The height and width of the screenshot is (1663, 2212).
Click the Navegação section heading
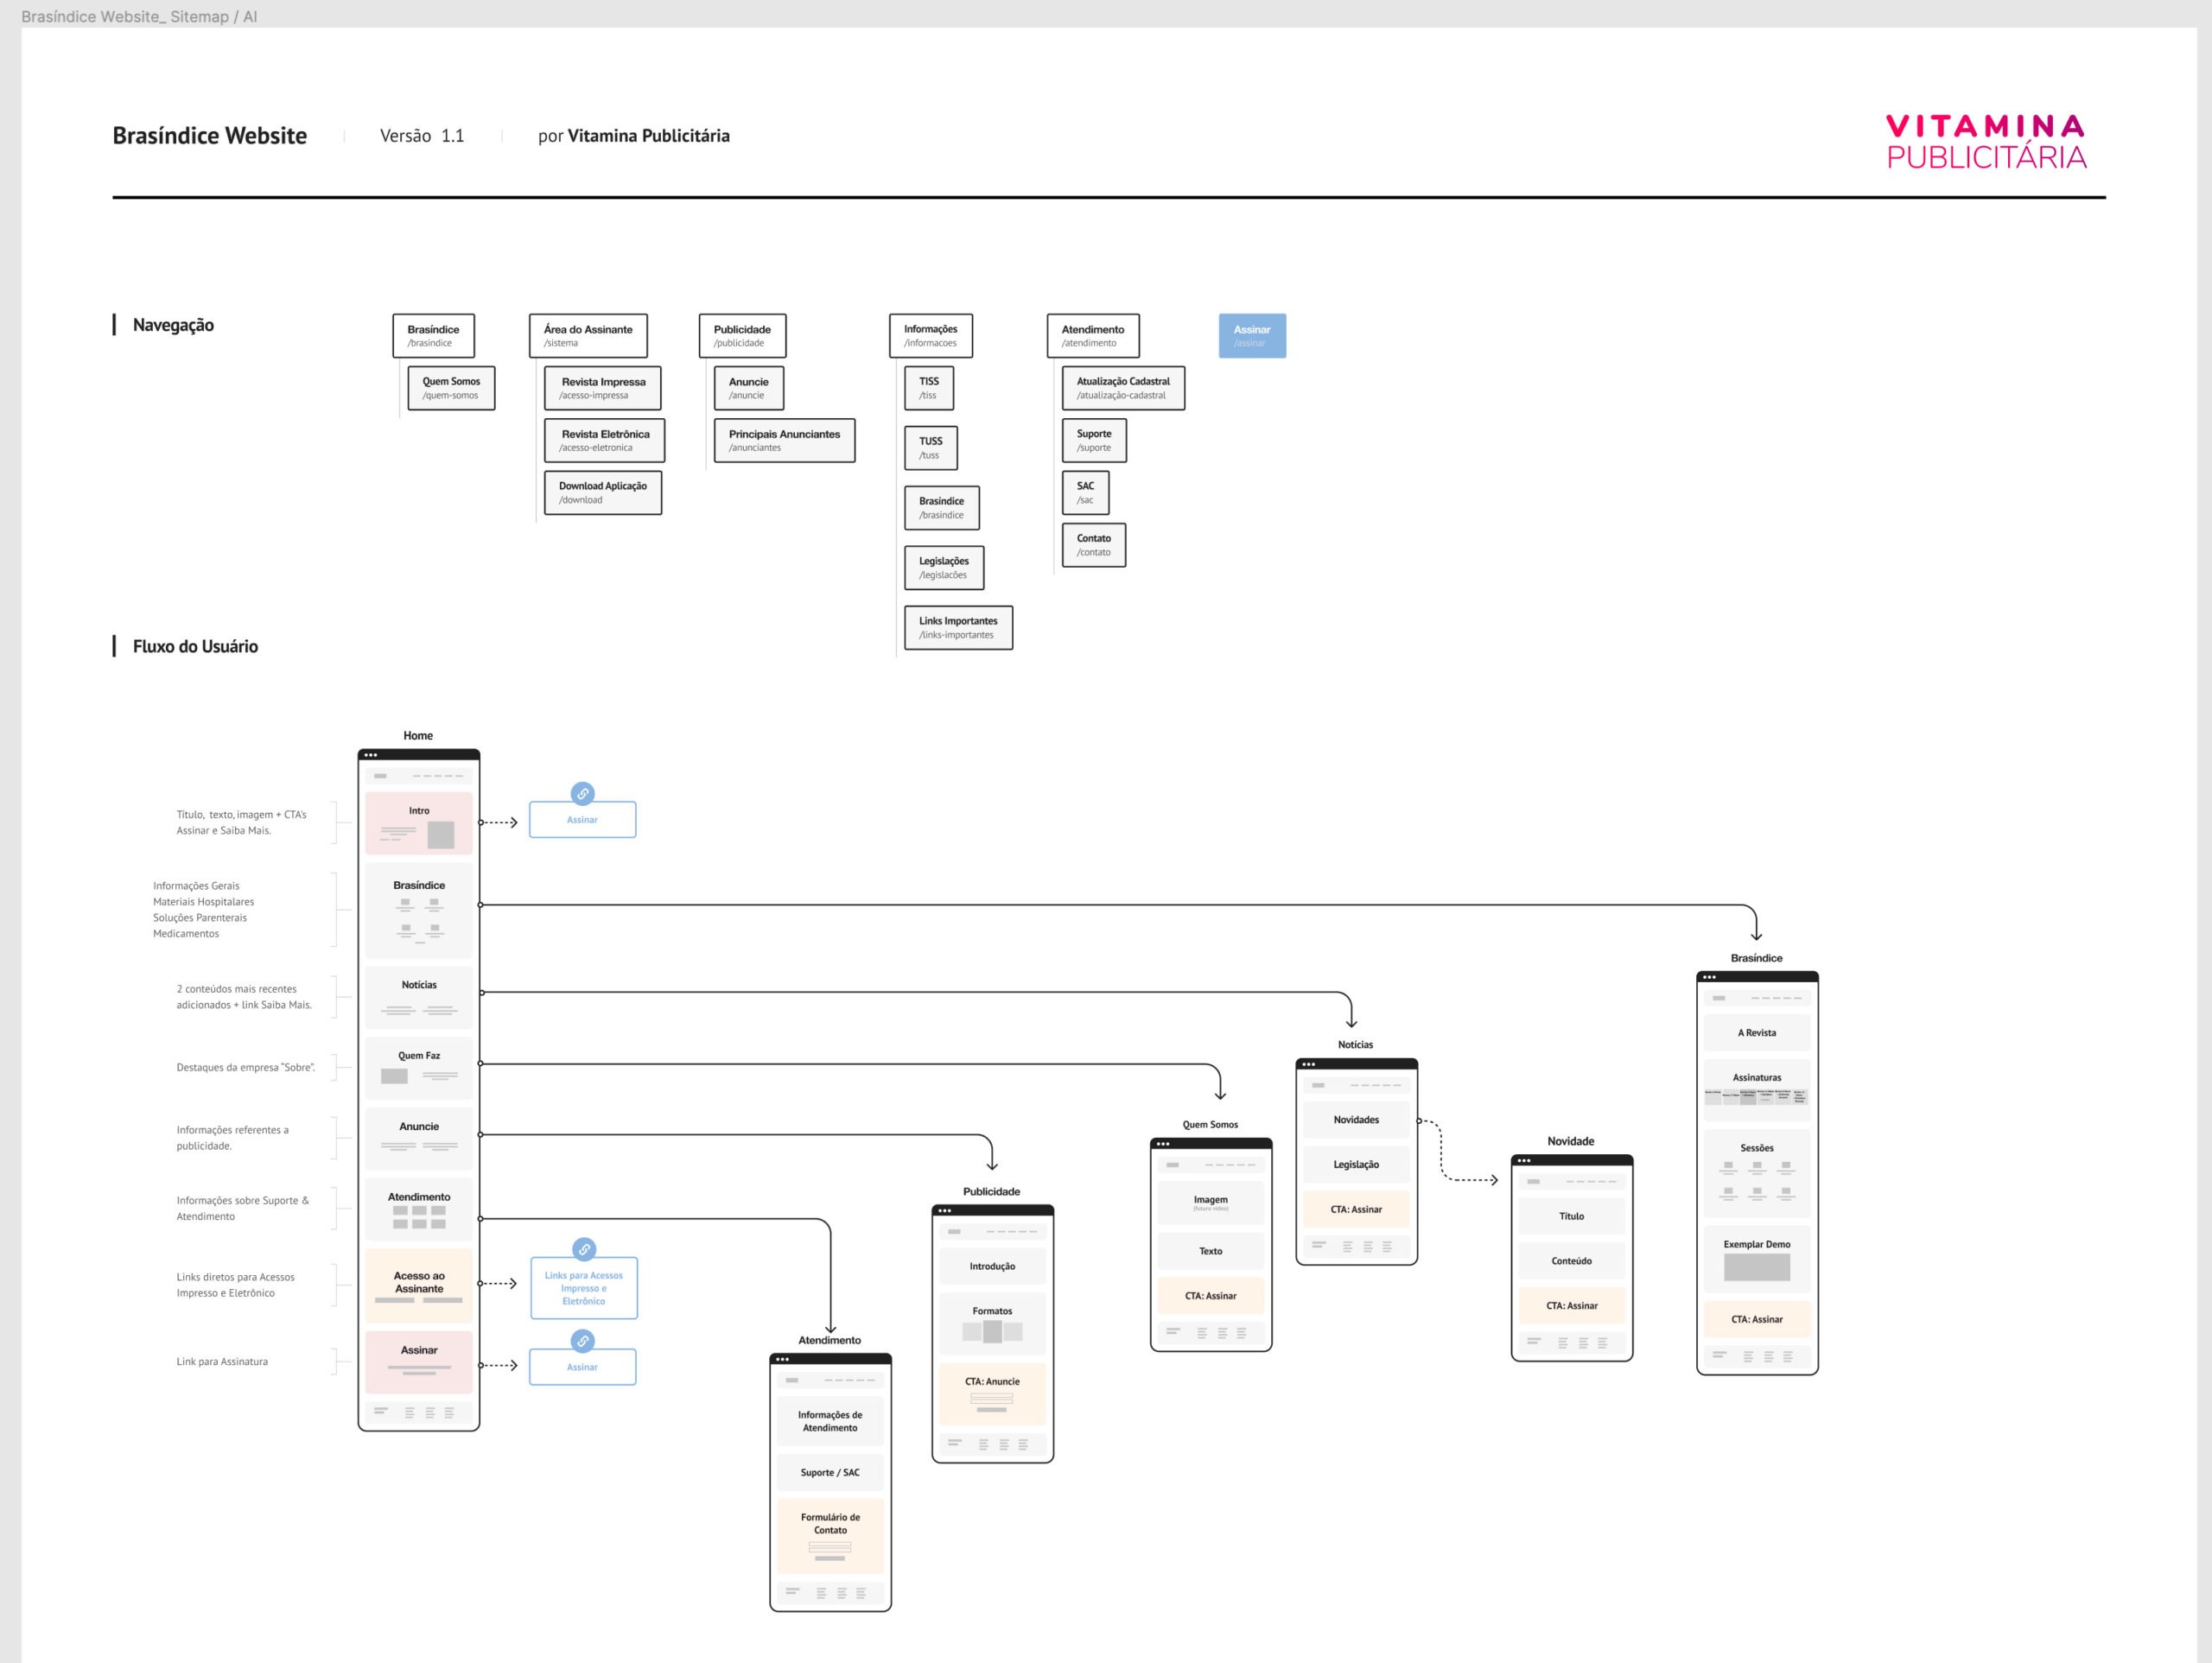[173, 325]
